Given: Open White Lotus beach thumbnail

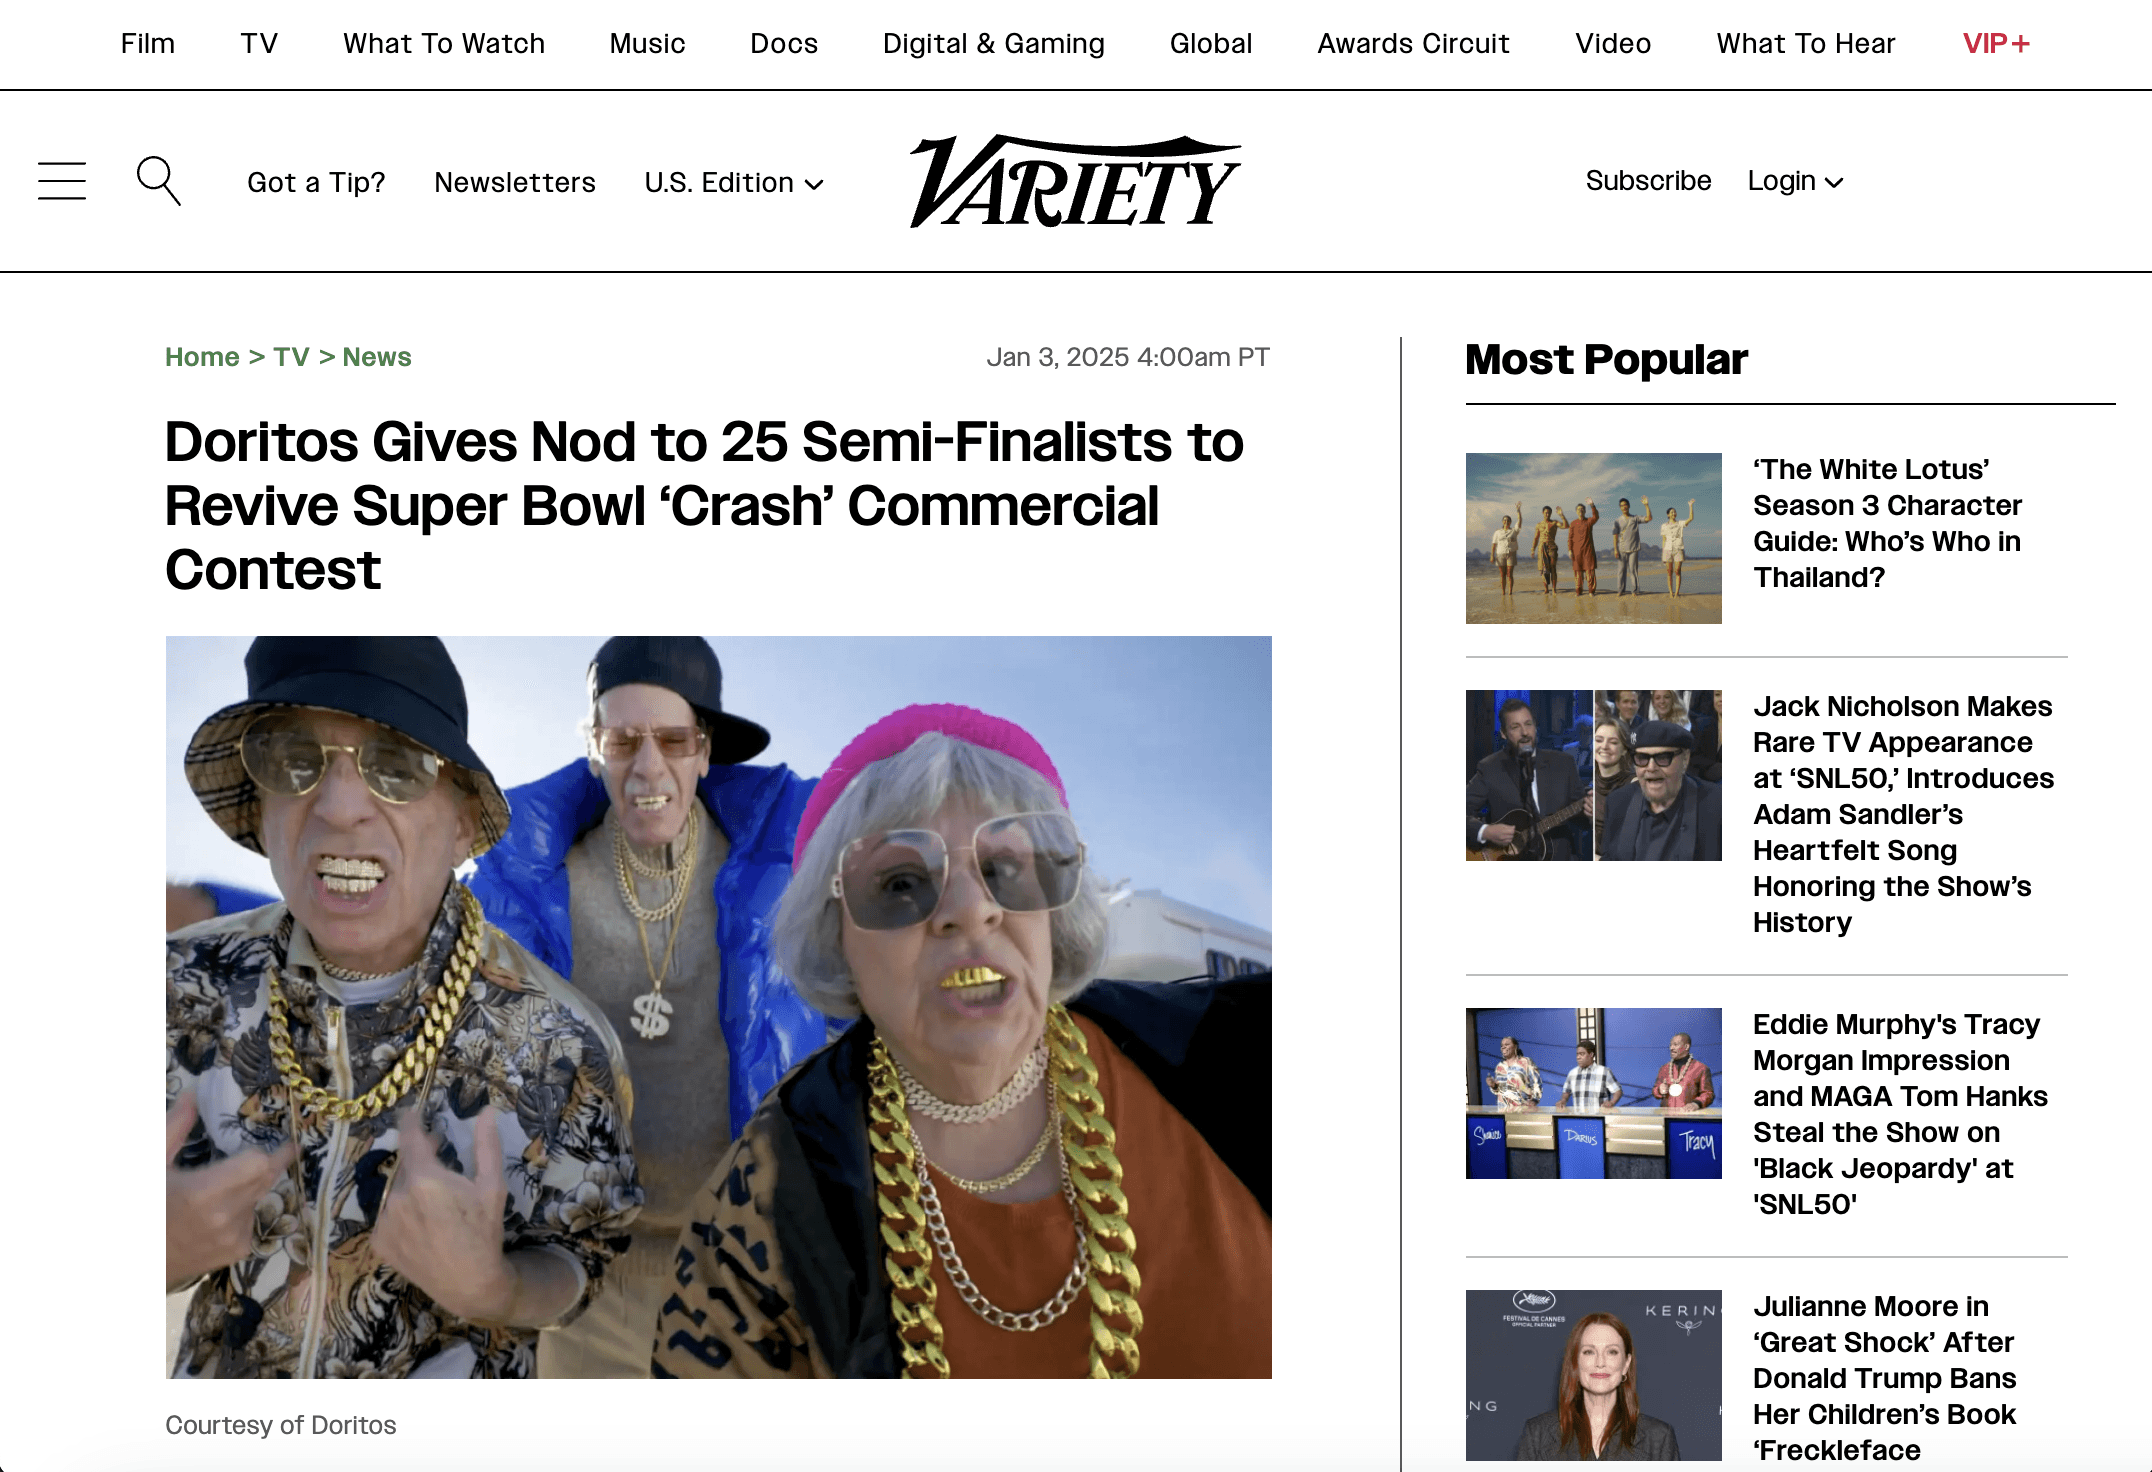Looking at the screenshot, I should coord(1593,538).
